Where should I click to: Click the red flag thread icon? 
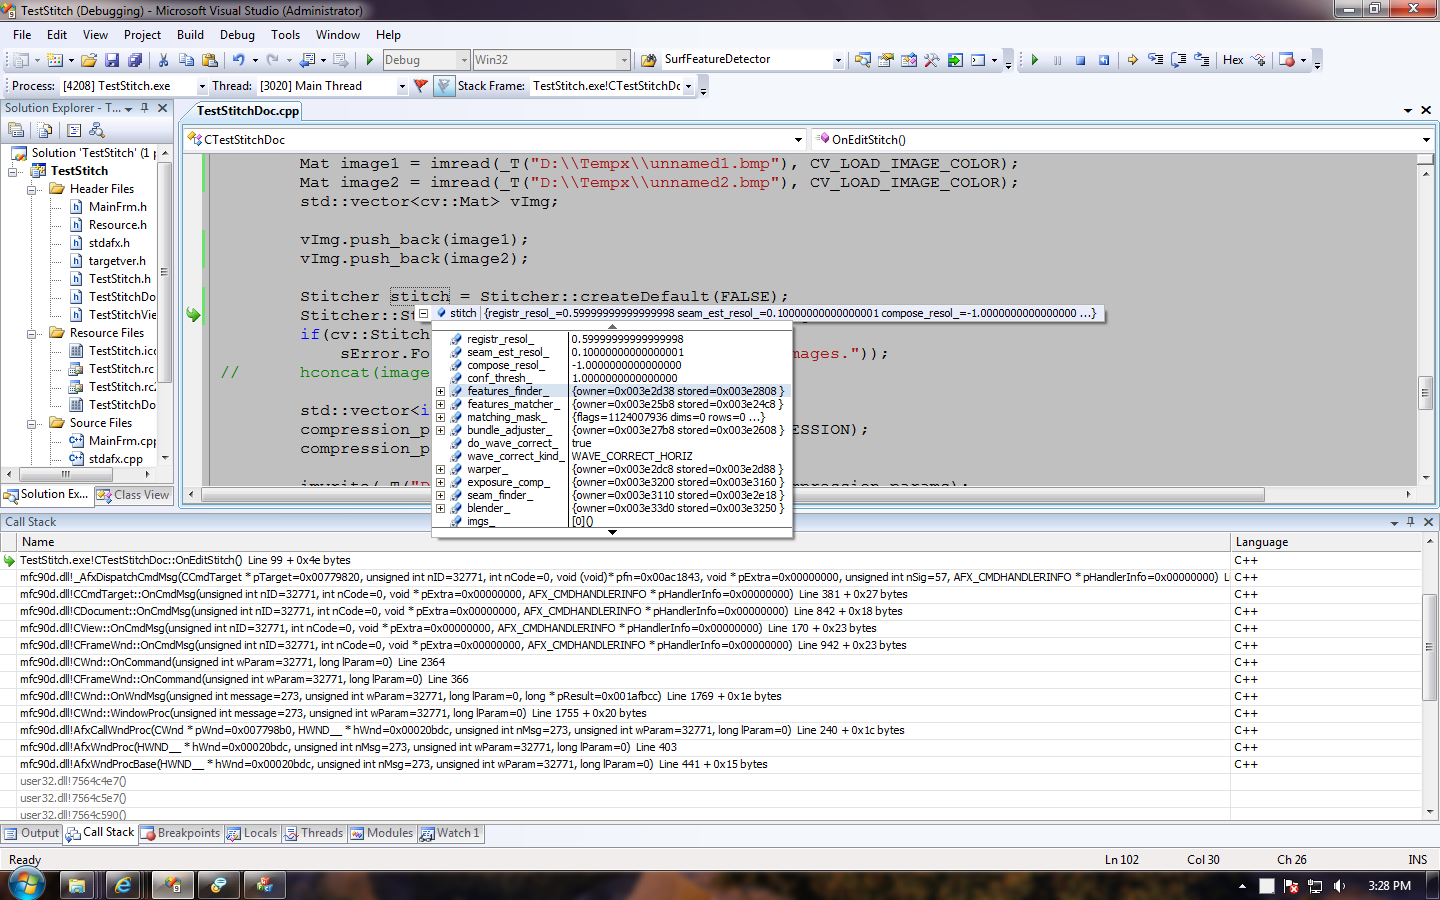(421, 86)
